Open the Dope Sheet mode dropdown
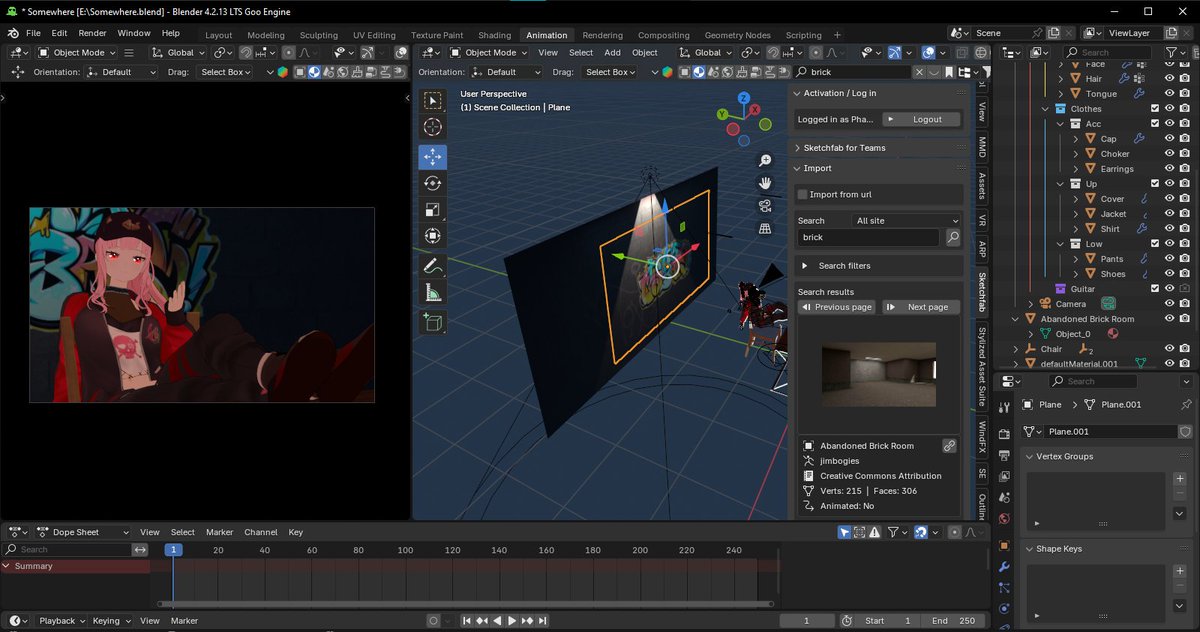Viewport: 1200px width, 632px height. (83, 532)
